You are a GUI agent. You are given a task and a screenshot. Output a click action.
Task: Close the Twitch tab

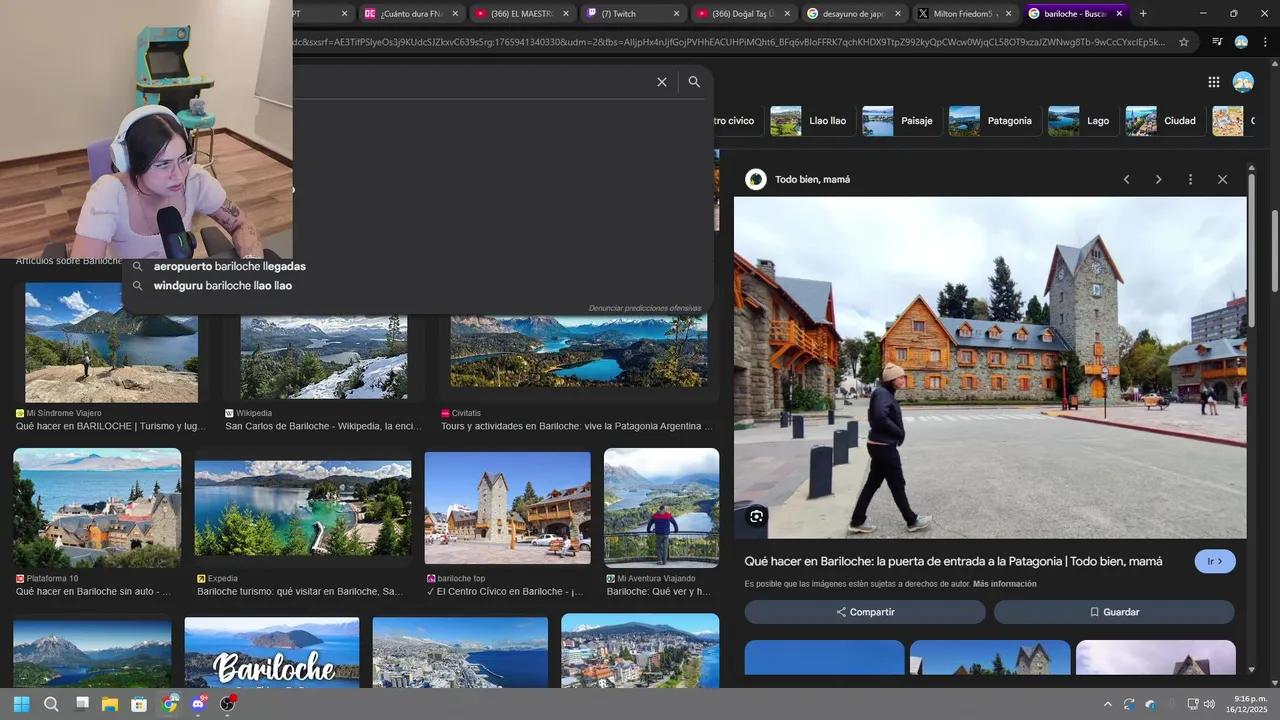(x=677, y=13)
